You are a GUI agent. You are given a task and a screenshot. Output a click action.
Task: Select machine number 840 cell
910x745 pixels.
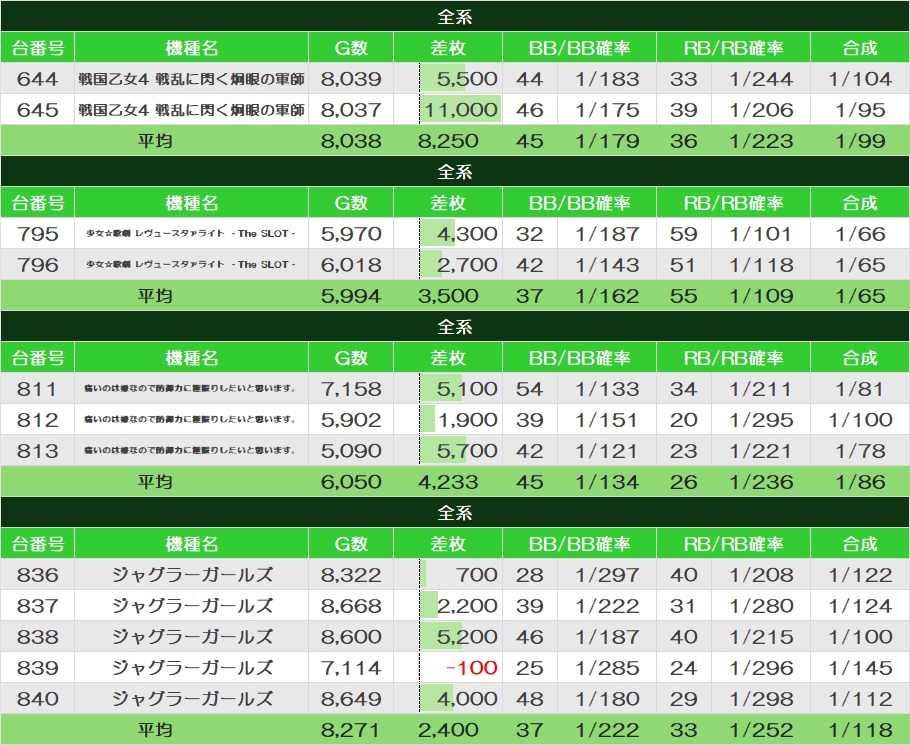coord(38,699)
